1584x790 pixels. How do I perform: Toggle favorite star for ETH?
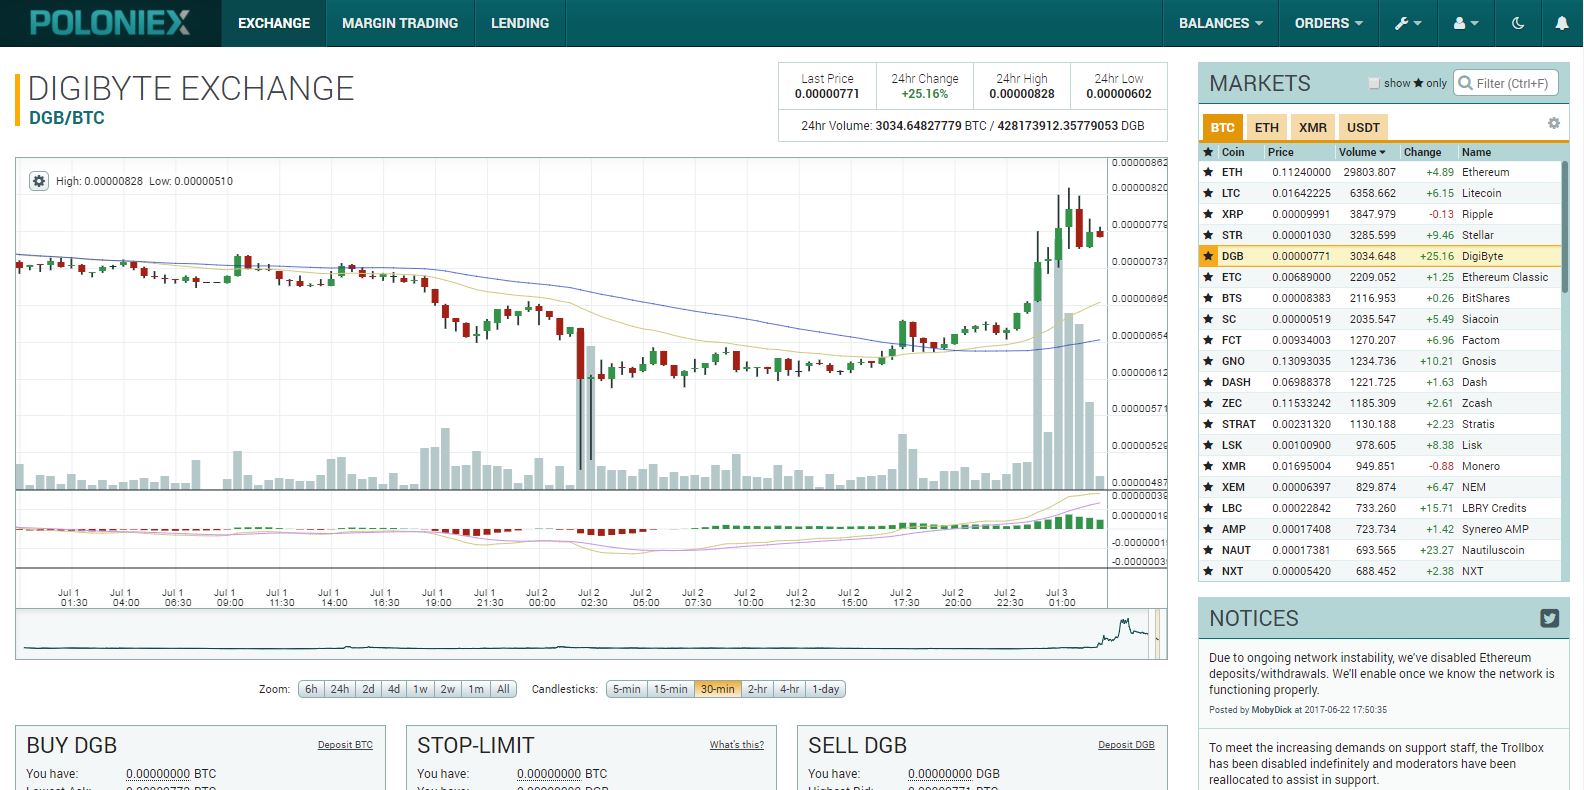pos(1208,172)
